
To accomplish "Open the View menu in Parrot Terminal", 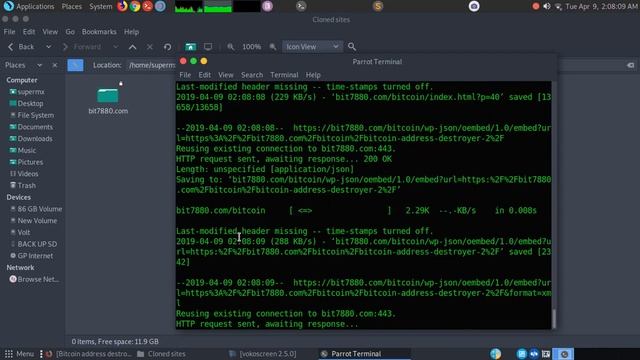I will click(x=226, y=75).
